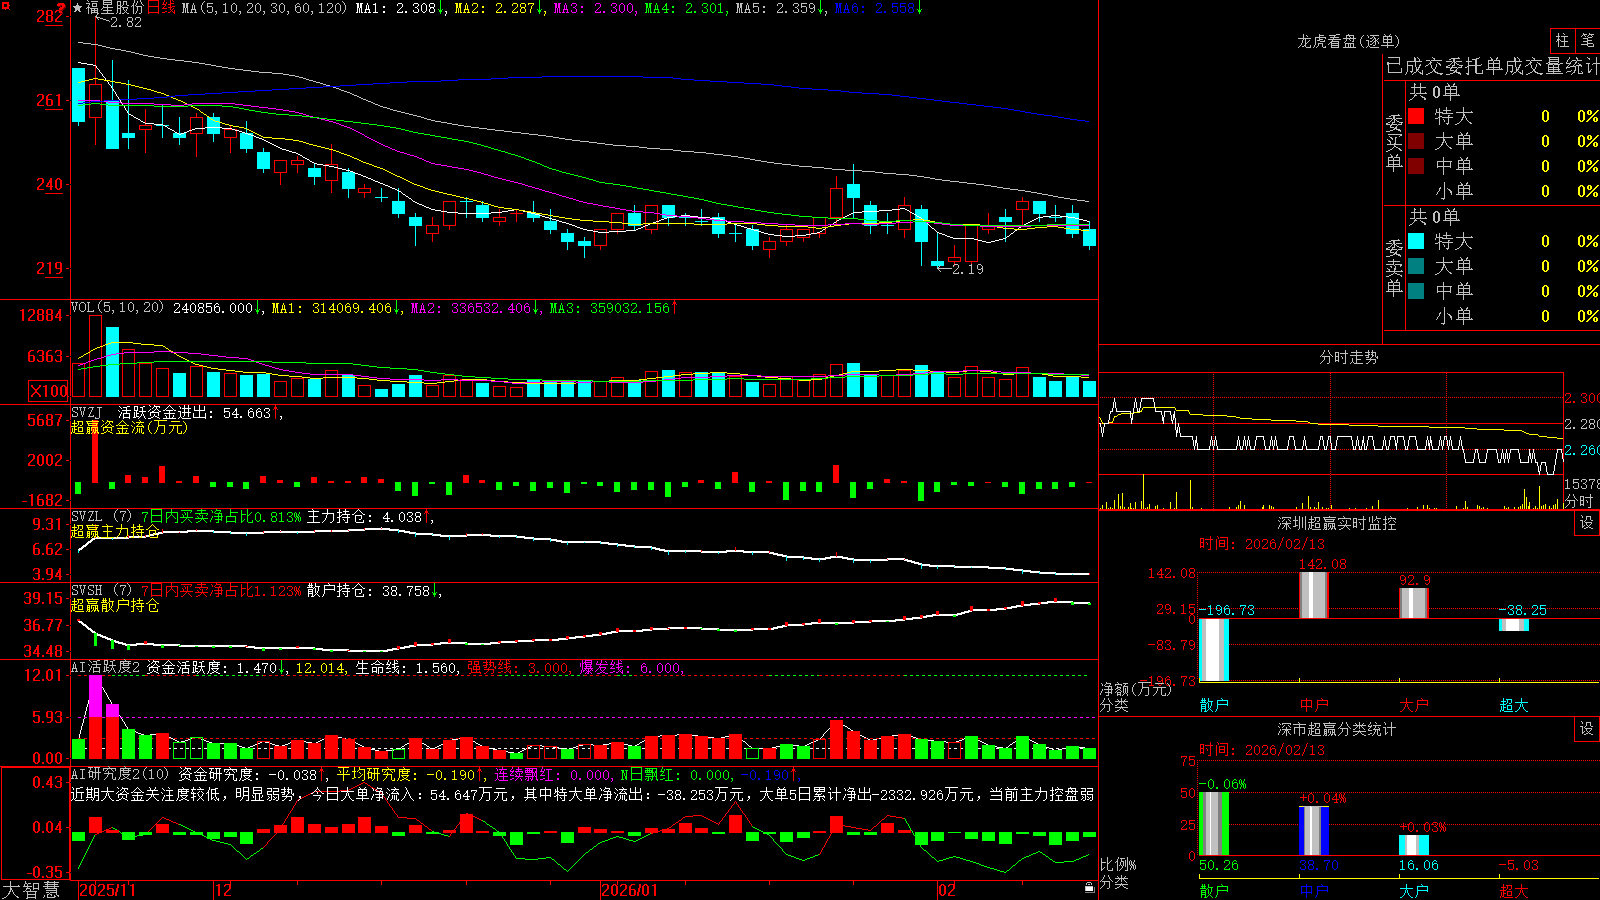Click the 强势线: 3.000 label
The image size is (1600, 900).
(x=518, y=668)
